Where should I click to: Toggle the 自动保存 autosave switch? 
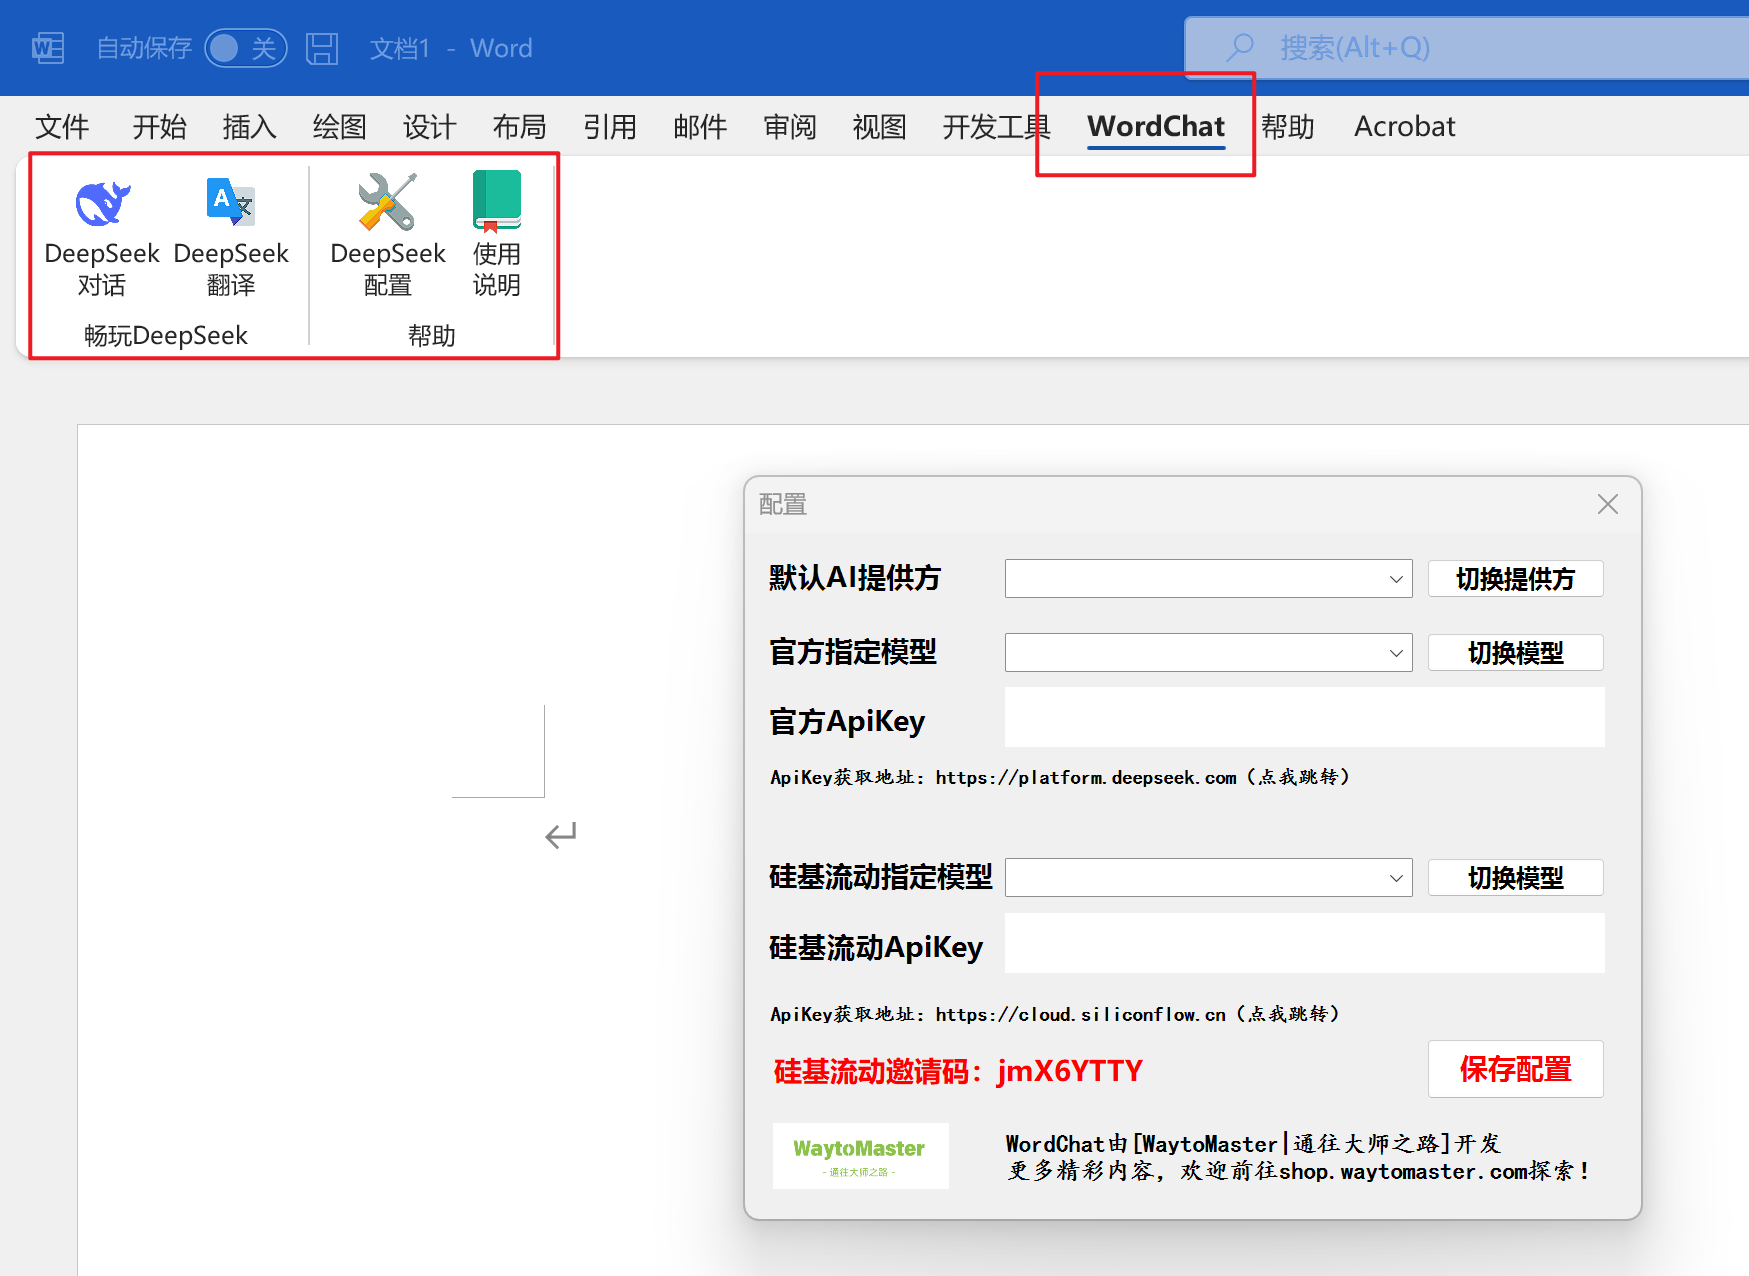click(x=246, y=48)
